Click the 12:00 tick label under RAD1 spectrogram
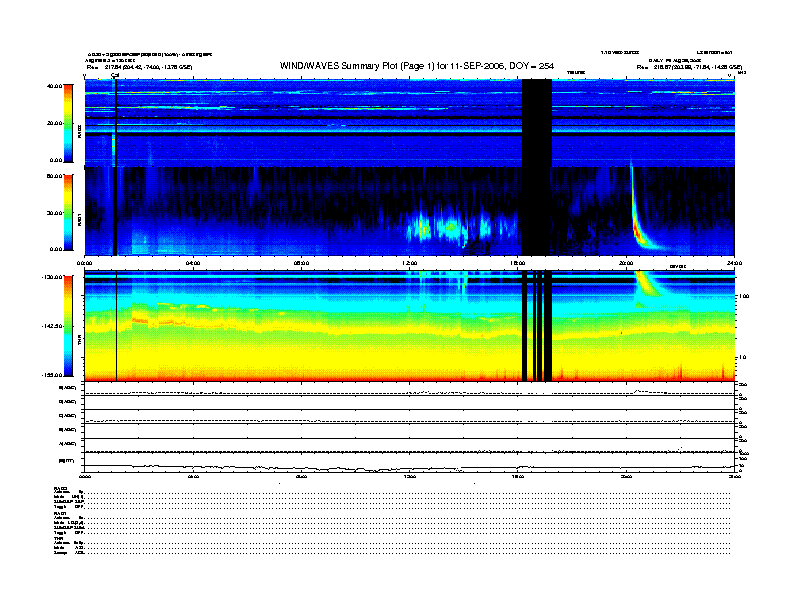792x612 pixels. pos(410,263)
